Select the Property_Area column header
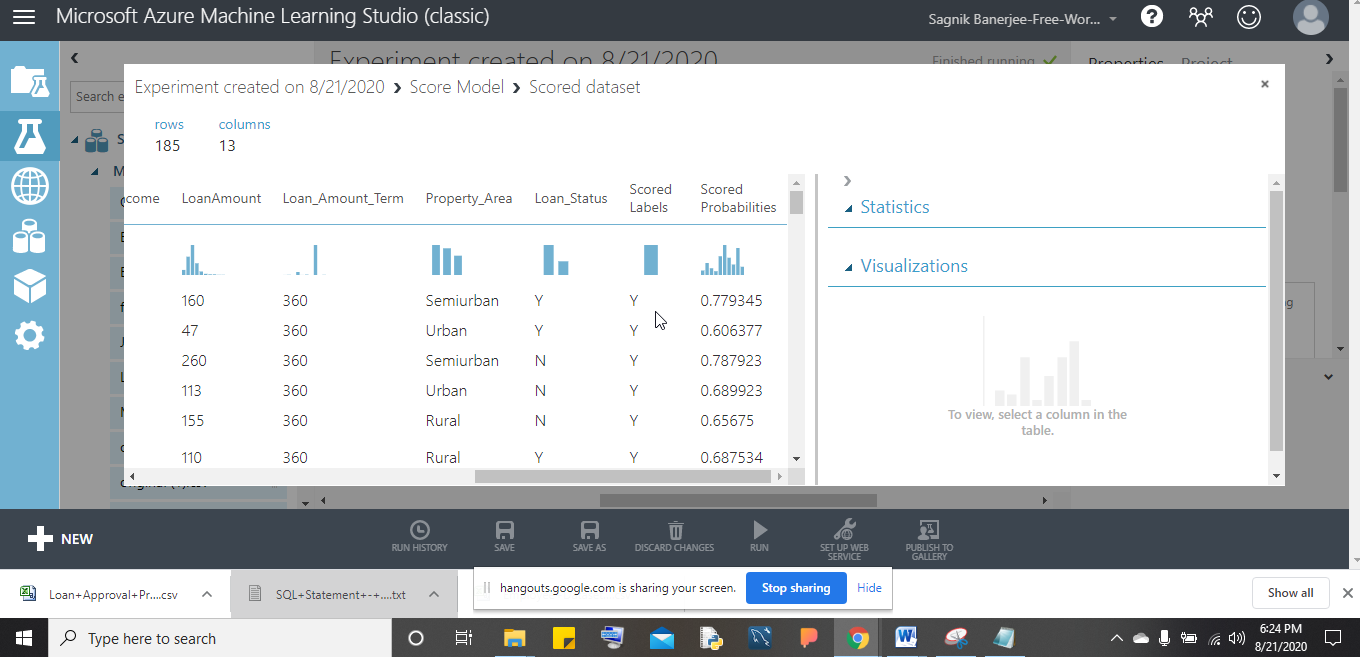 click(469, 198)
